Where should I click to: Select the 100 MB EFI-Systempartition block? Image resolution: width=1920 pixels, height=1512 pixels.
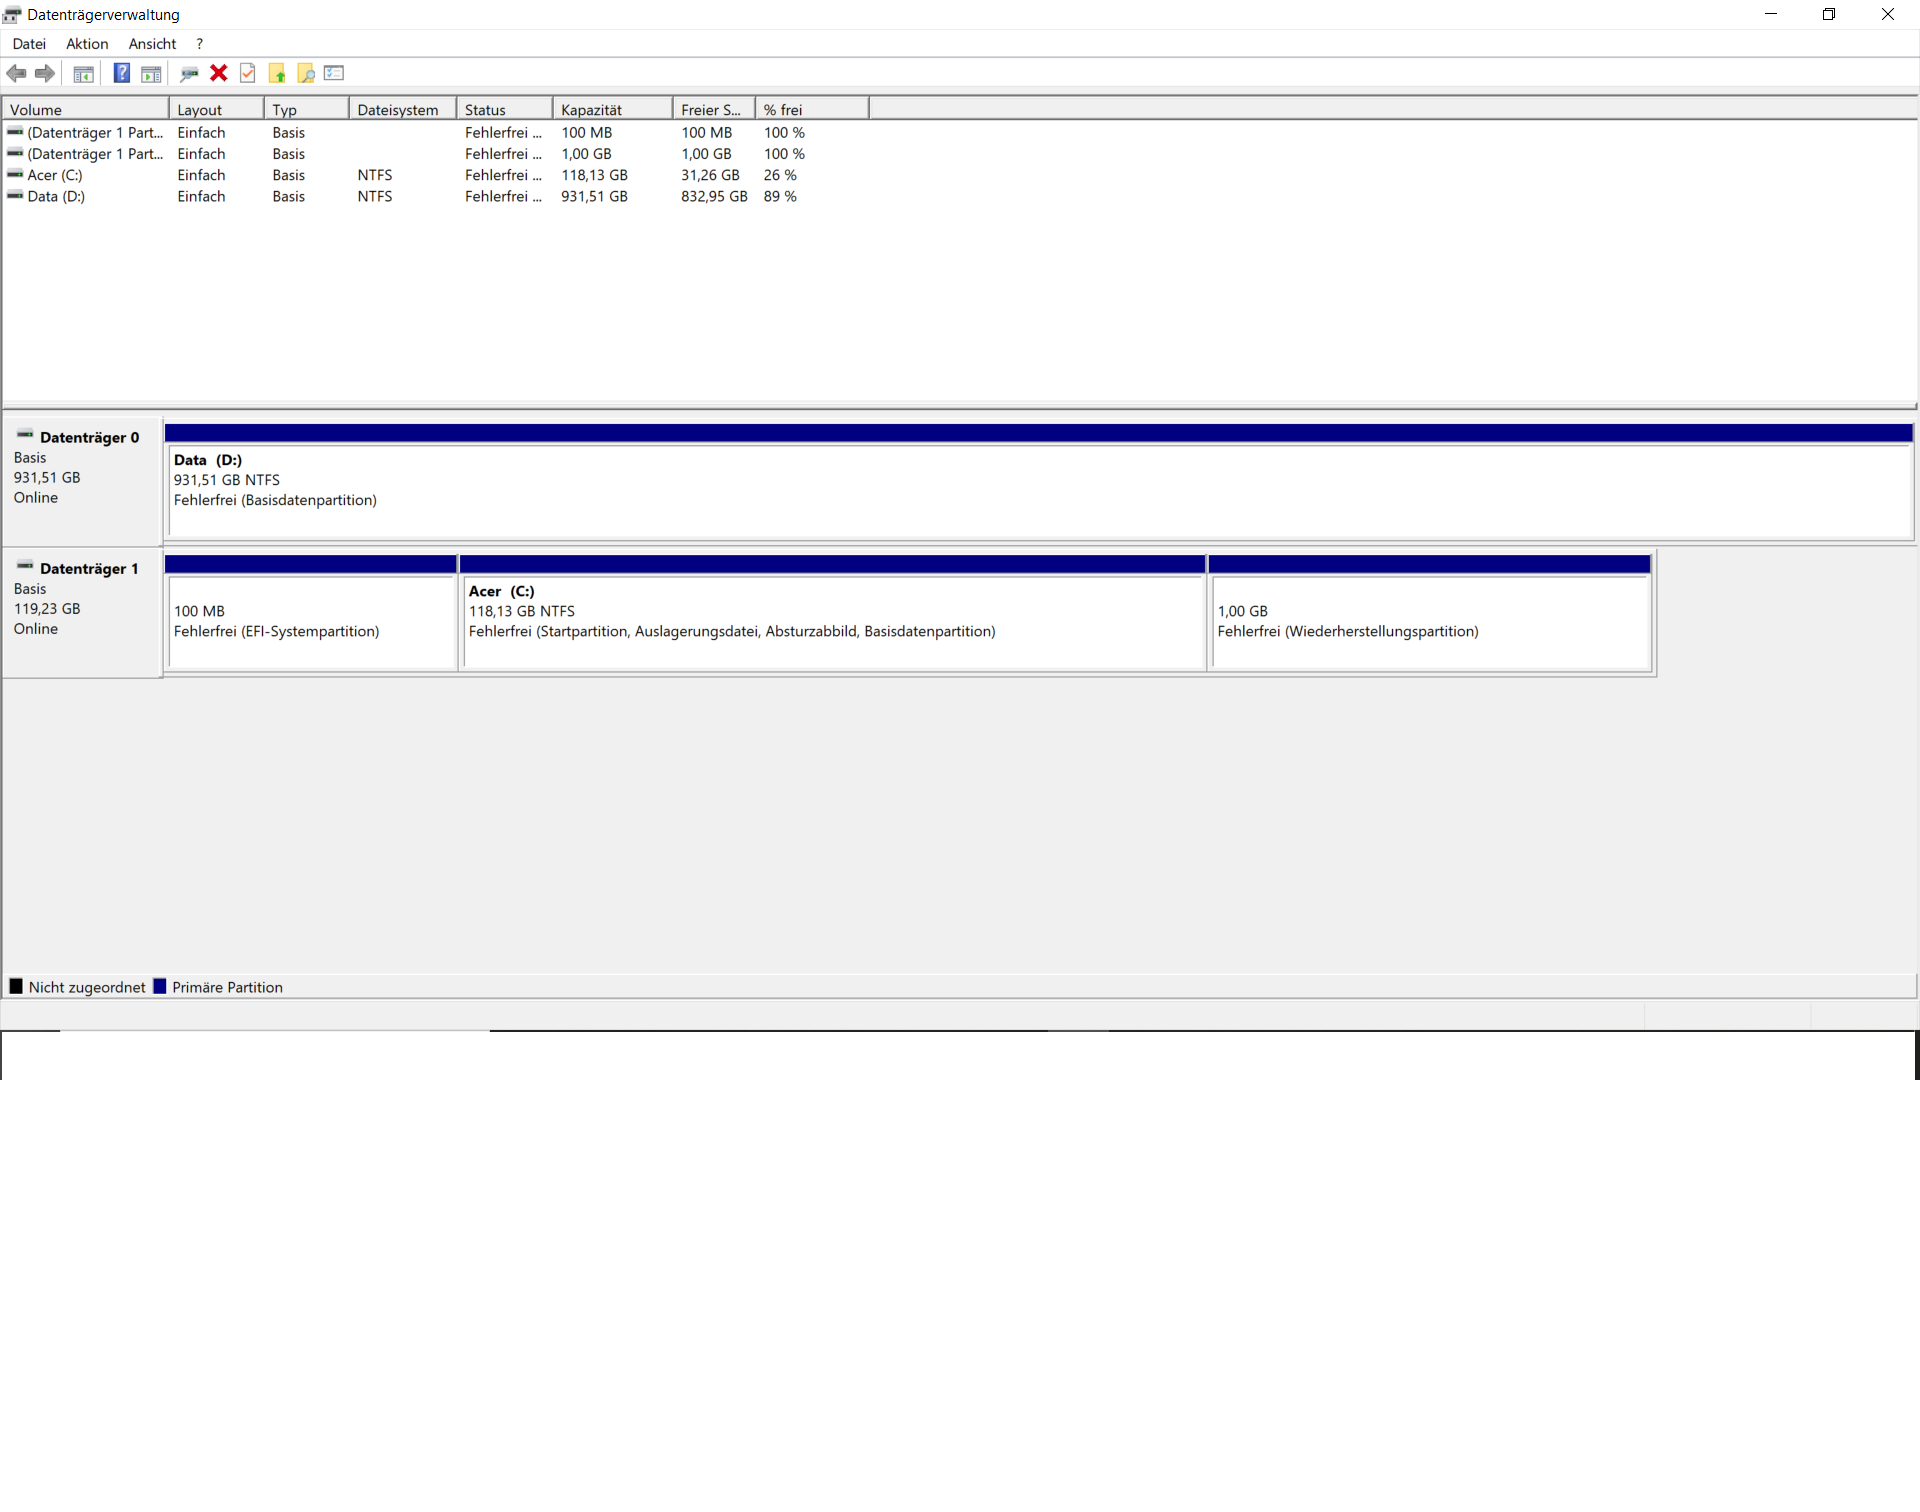coord(311,622)
